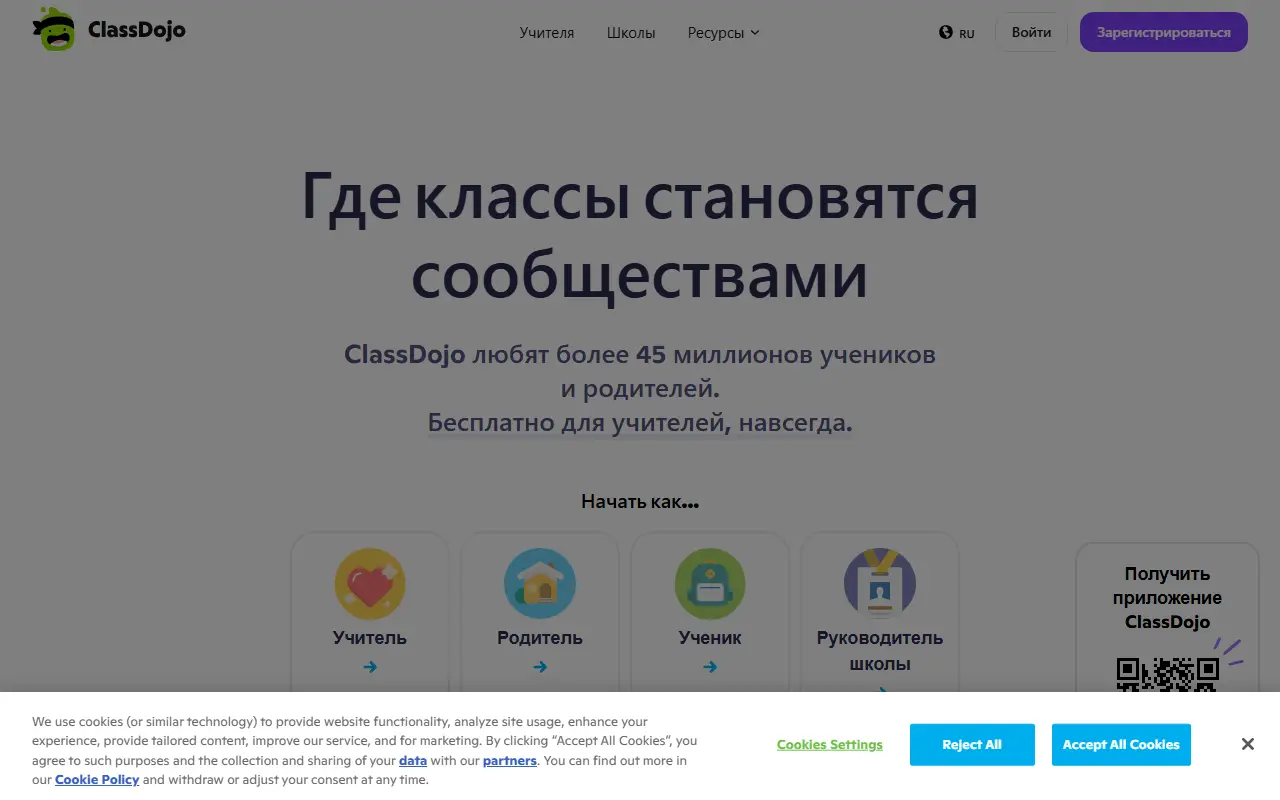This screenshot has width=1280, height=800.
Task: Click the Reject All button
Action: tap(972, 745)
